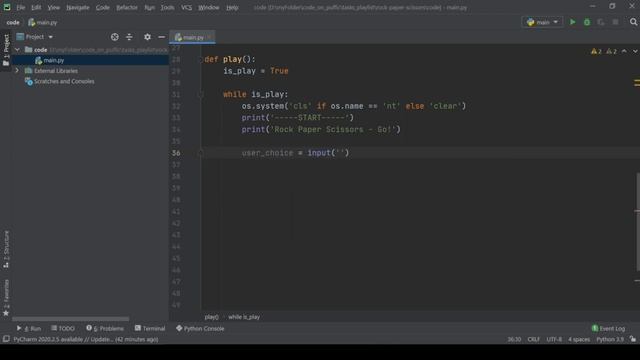This screenshot has height=360, width=640.
Task: Open the Edit menu
Action: point(36,7)
